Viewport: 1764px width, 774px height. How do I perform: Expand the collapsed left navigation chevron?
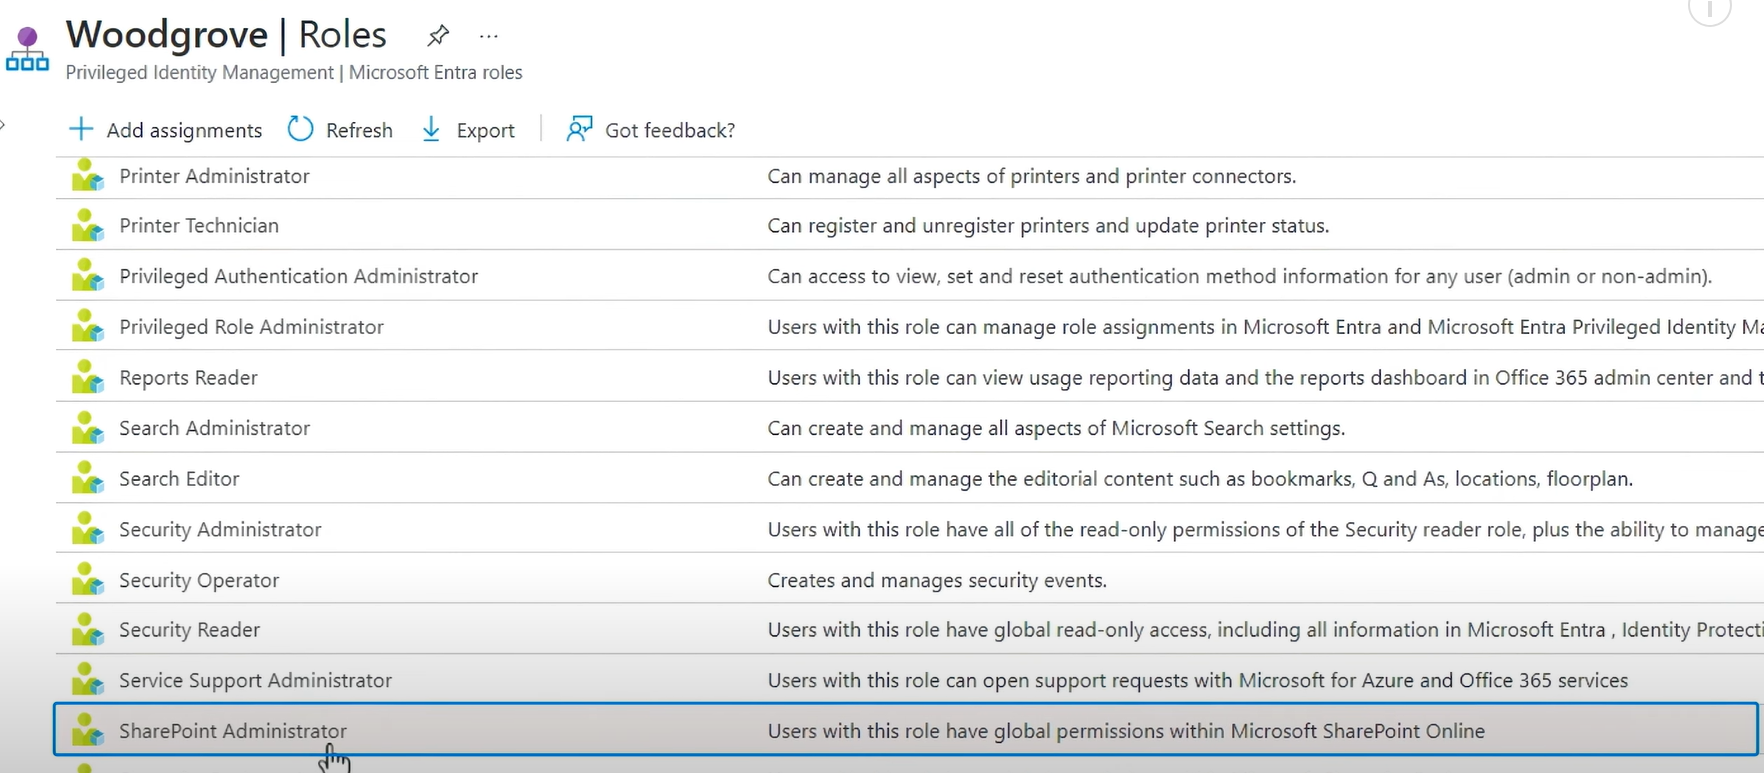[3, 125]
